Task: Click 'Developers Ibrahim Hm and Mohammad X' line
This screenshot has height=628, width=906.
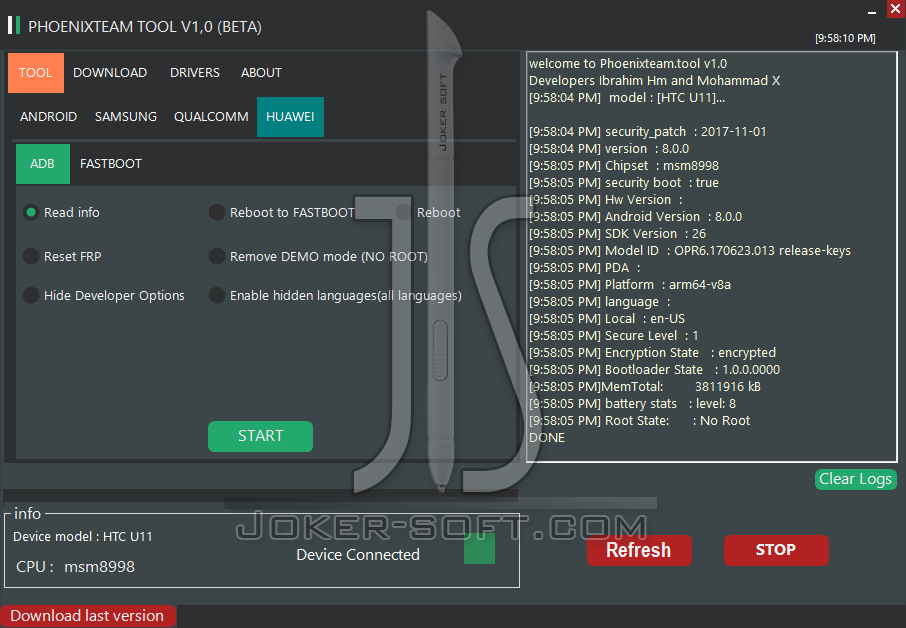Action: pos(655,81)
